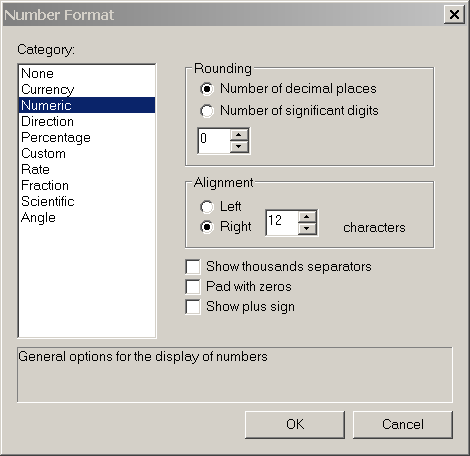The width and height of the screenshot is (470, 456).
Task: Increase decimal places with up spinner arrow
Action: pos(239,135)
